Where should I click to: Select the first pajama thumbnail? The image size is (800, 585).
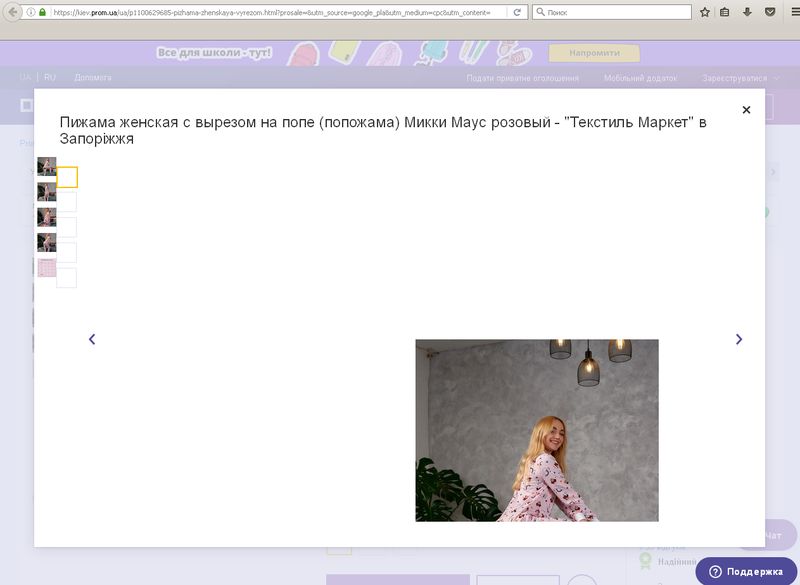click(47, 167)
